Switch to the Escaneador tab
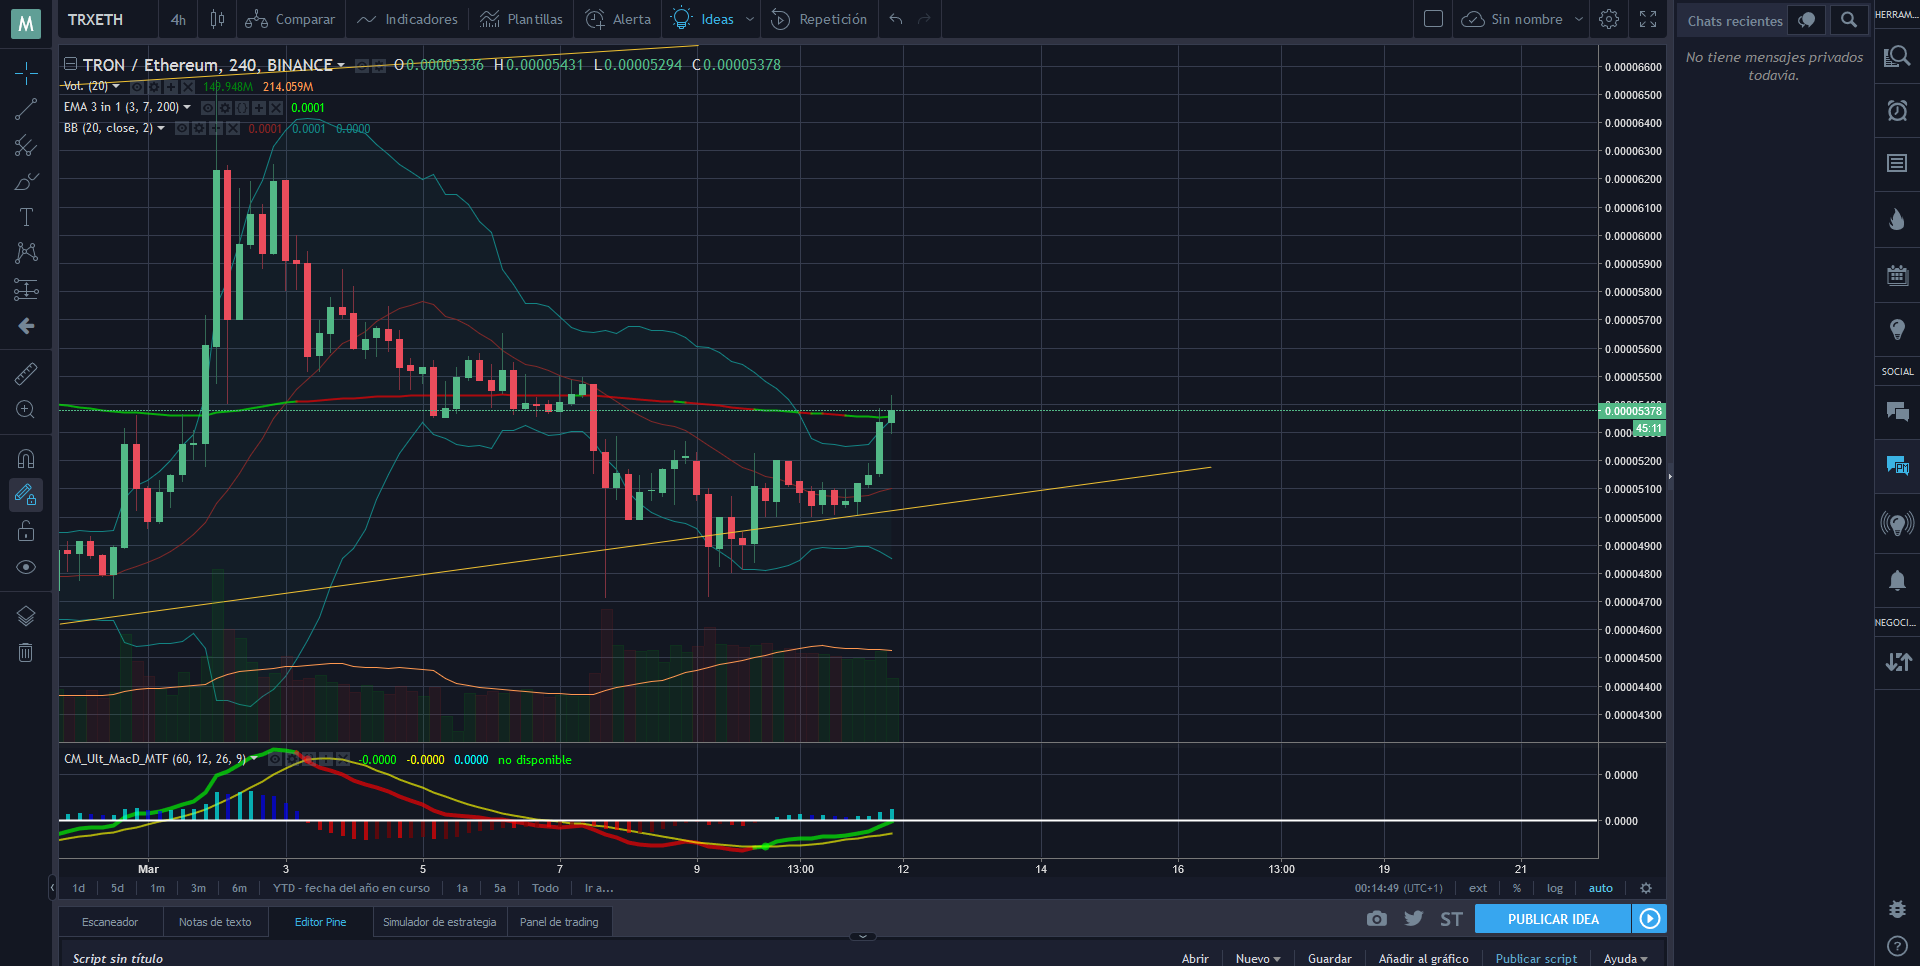Viewport: 1920px width, 968px height. tap(110, 922)
